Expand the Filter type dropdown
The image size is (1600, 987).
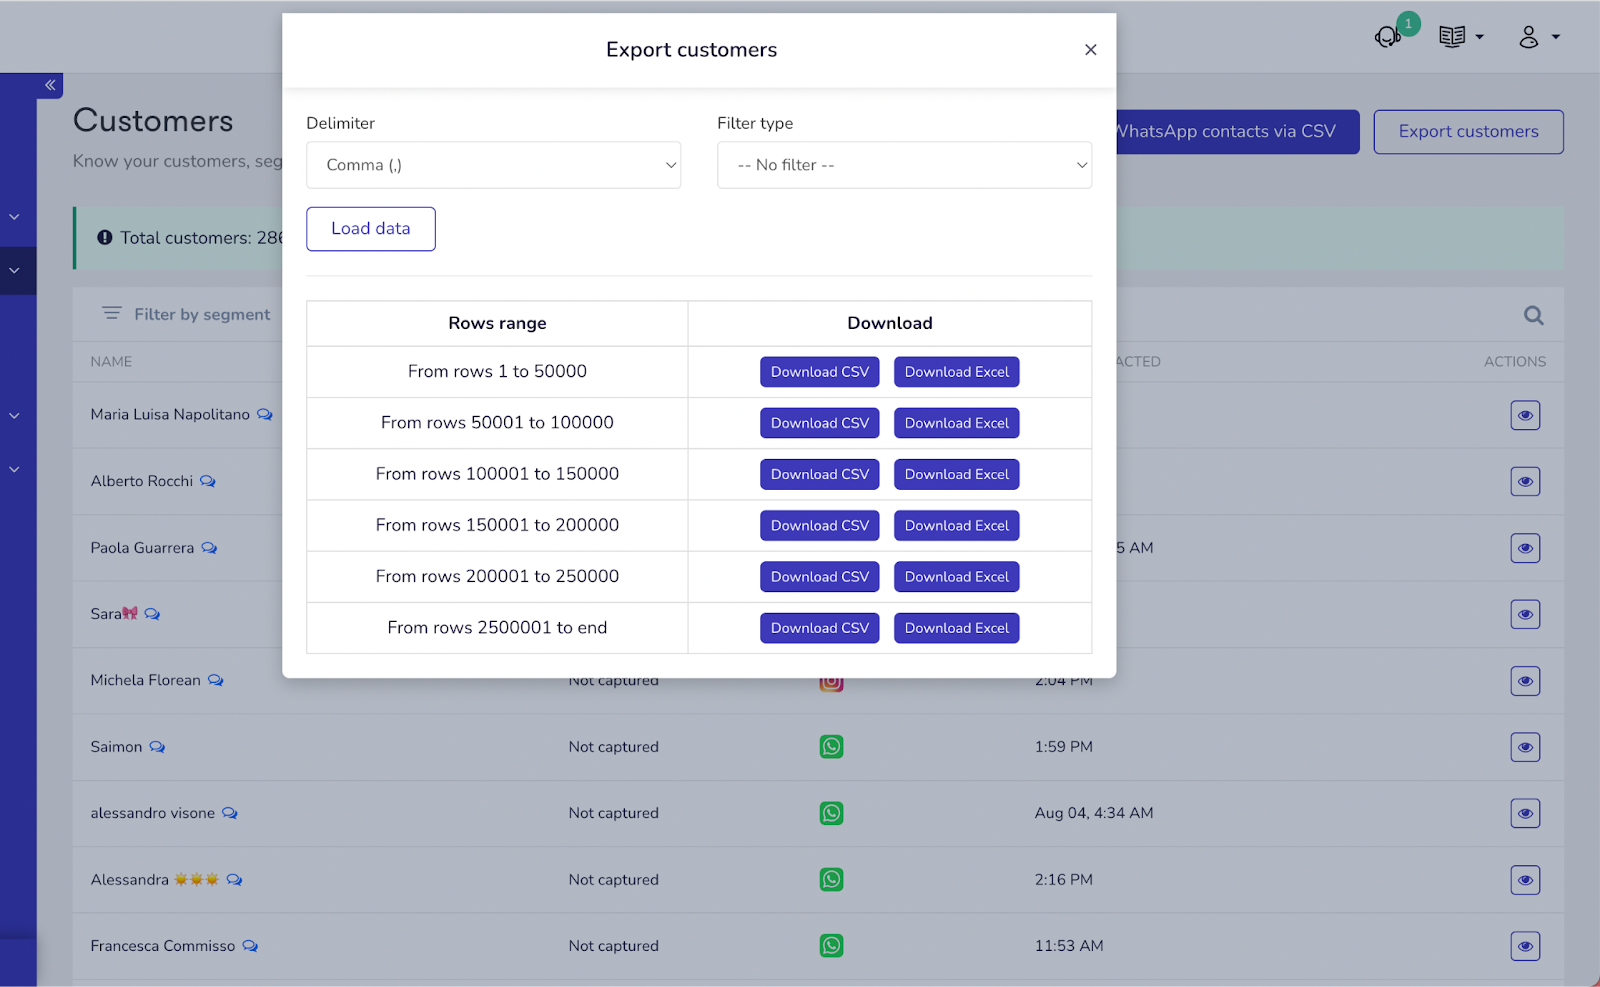904,165
